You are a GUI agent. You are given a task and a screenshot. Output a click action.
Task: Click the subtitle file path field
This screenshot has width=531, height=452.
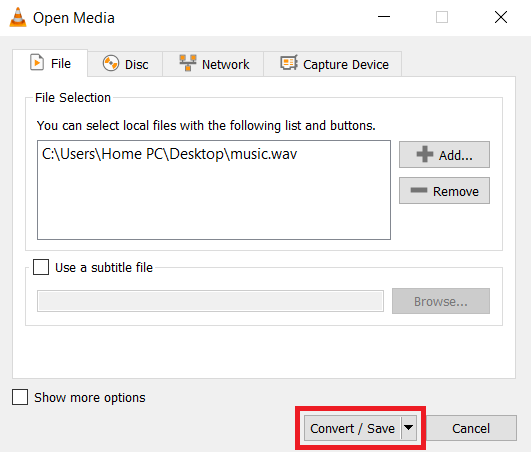point(210,301)
